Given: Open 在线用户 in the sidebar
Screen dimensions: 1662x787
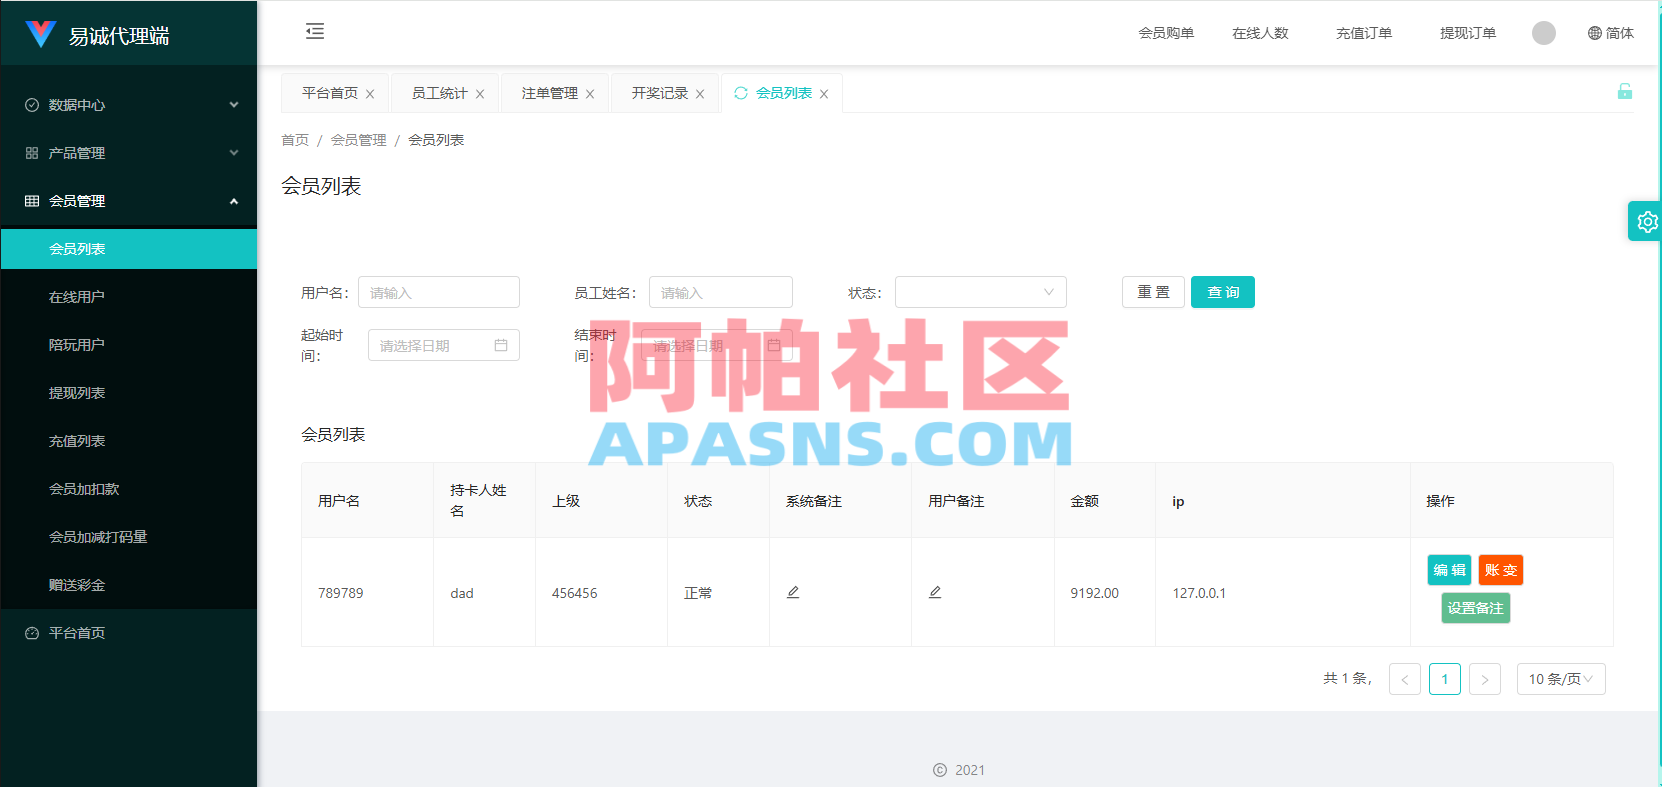Looking at the screenshot, I should [129, 297].
